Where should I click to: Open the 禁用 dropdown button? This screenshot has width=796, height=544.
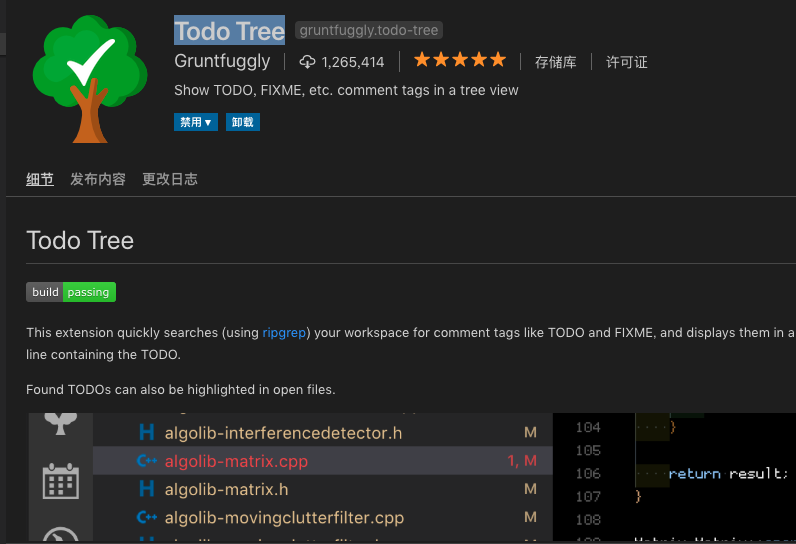[x=196, y=122]
